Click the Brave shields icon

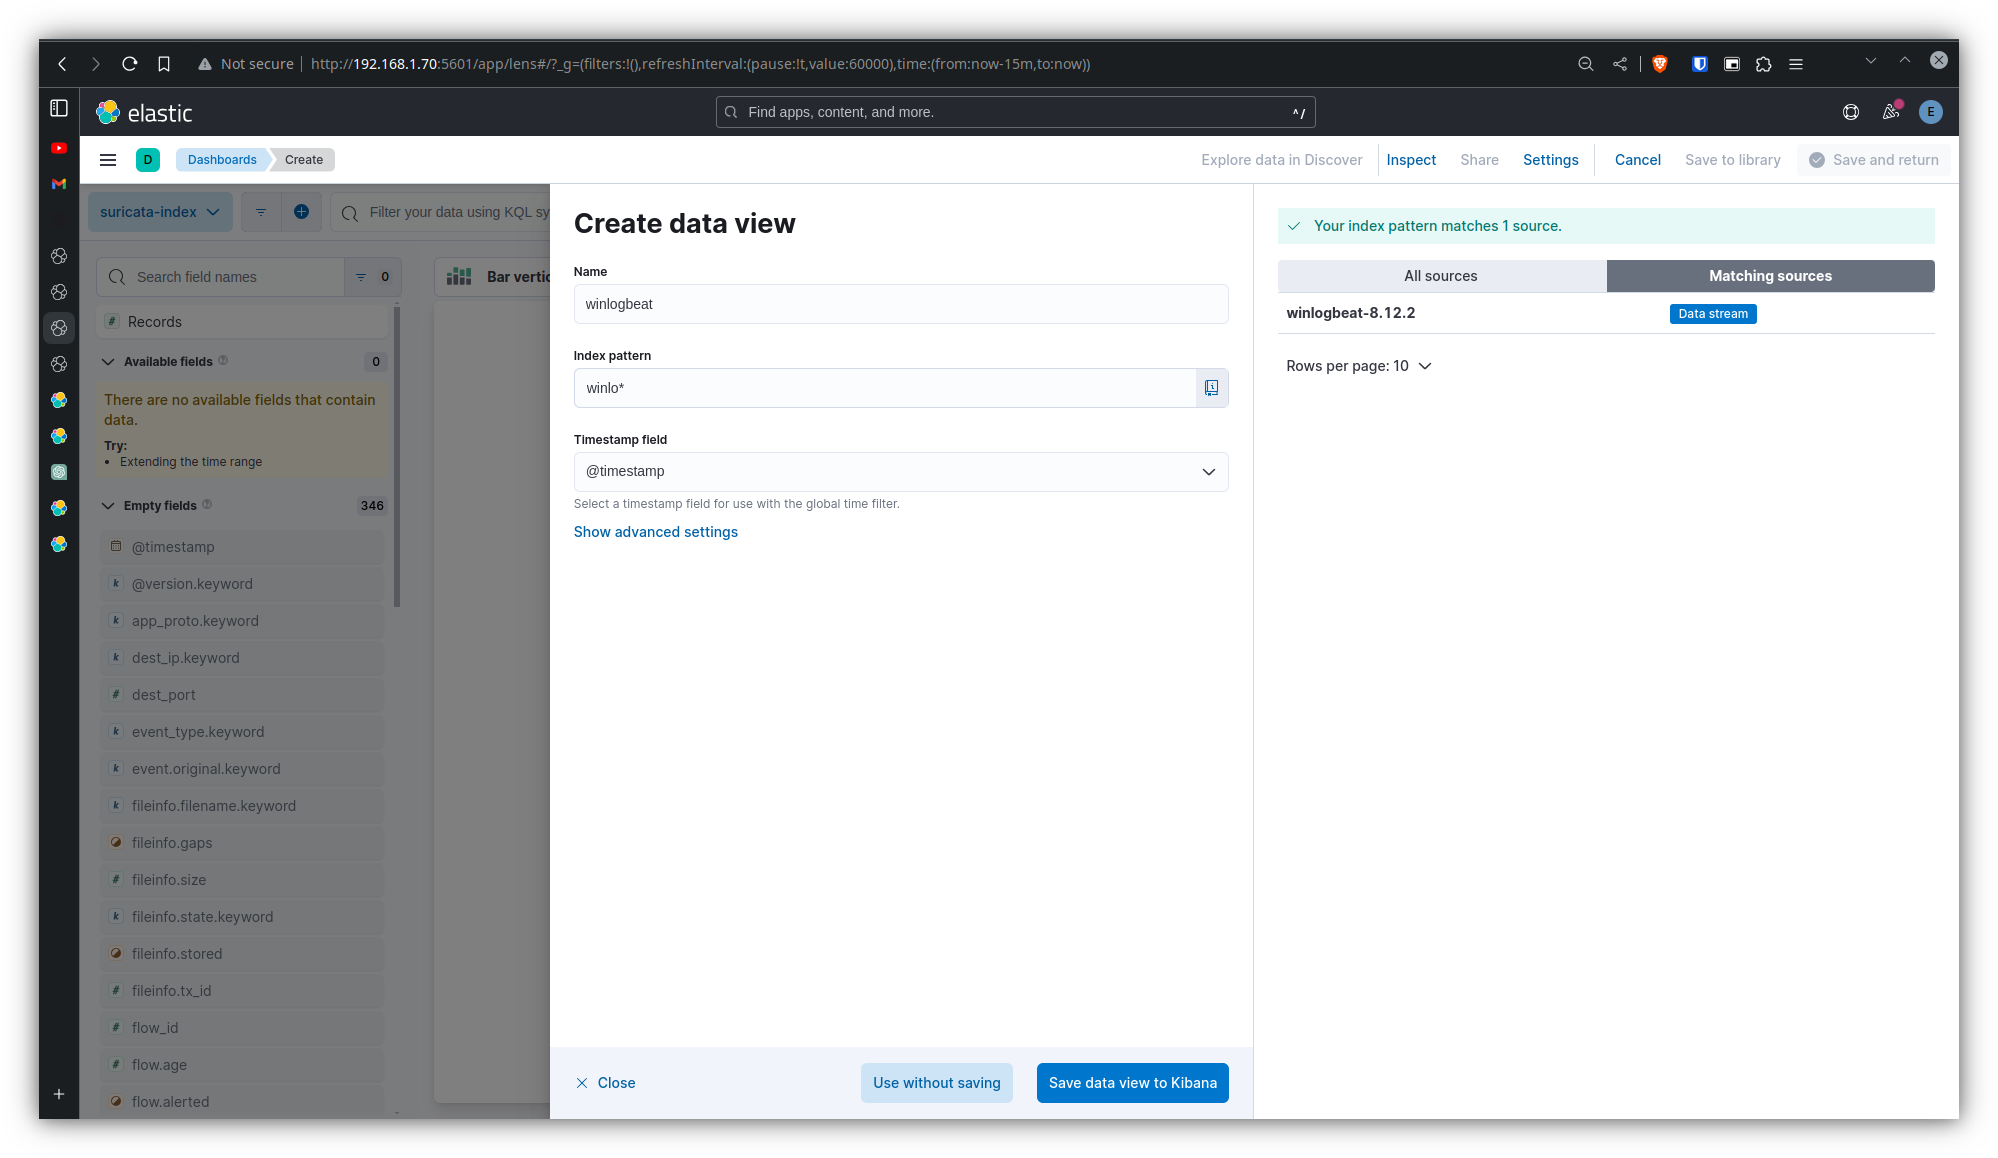tap(1660, 64)
